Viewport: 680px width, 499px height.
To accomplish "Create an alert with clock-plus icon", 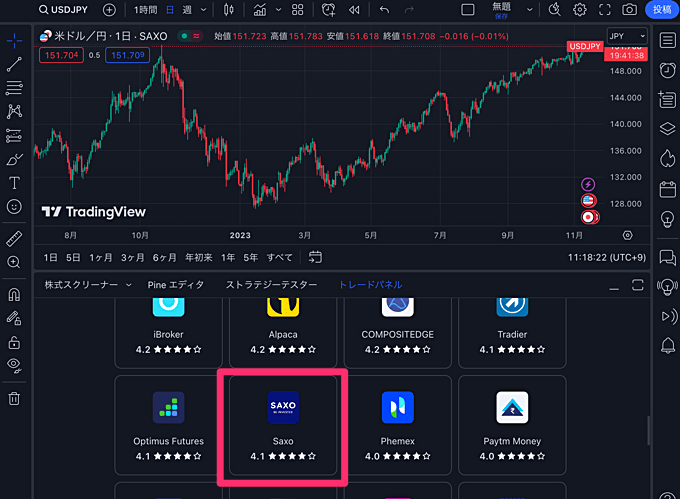I will (x=328, y=10).
